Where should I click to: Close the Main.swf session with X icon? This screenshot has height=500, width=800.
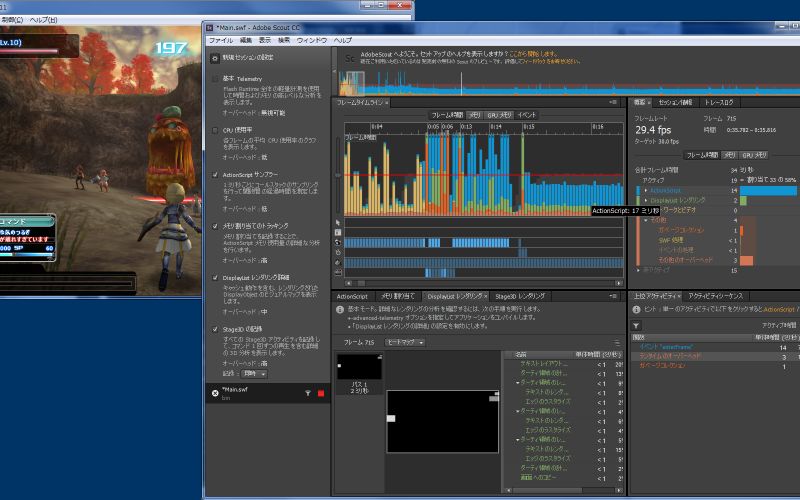[215, 393]
